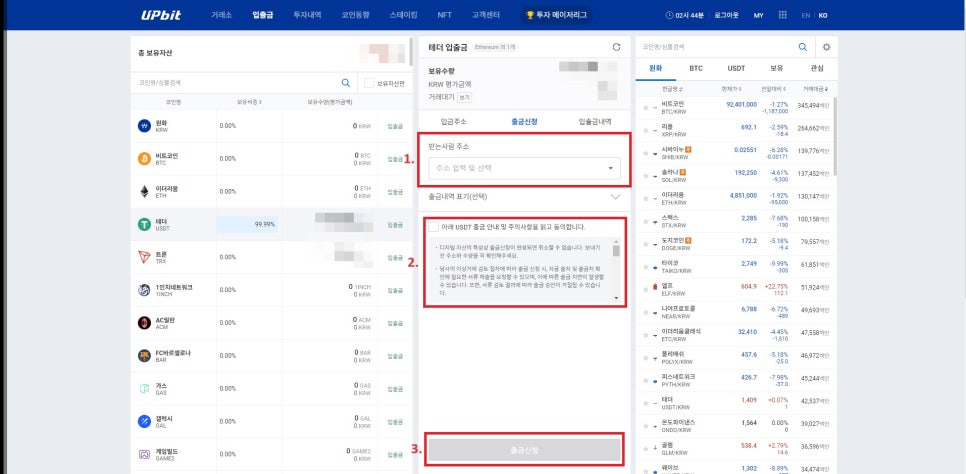Check the 보유자산만 checkbox
966x474 pixels.
tap(369, 83)
